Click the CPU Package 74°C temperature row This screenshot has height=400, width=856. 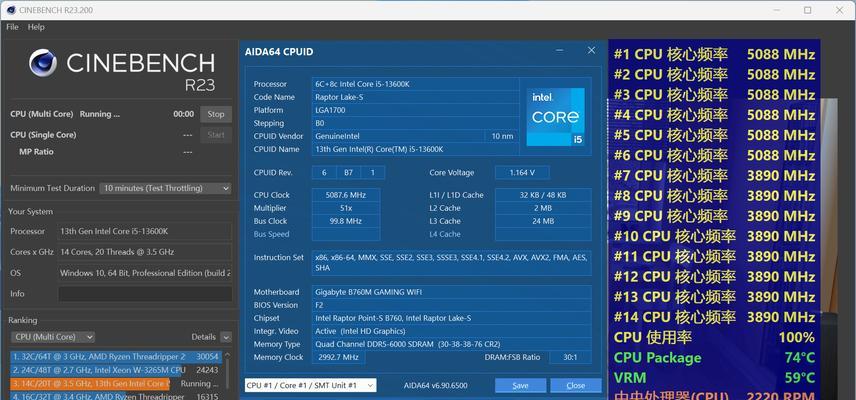click(x=714, y=357)
